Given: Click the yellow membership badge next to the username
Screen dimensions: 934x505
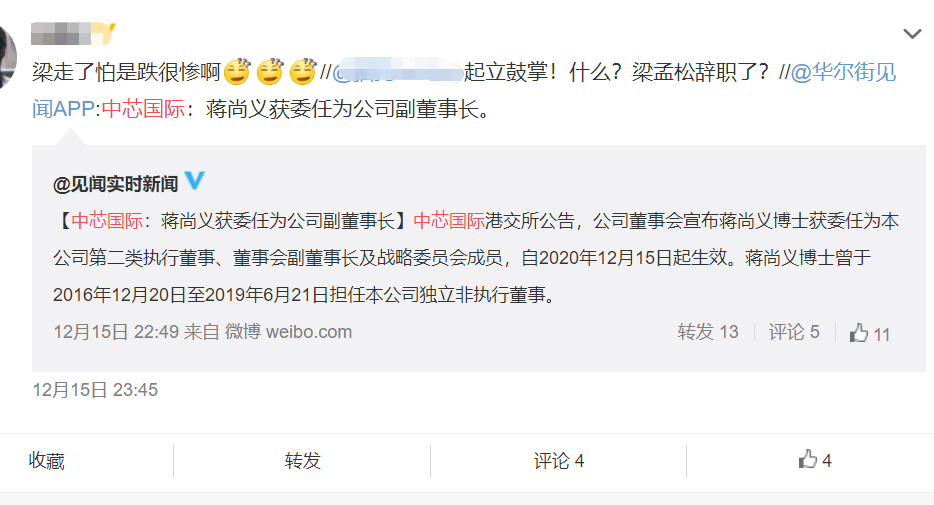Looking at the screenshot, I should pos(108,34).
